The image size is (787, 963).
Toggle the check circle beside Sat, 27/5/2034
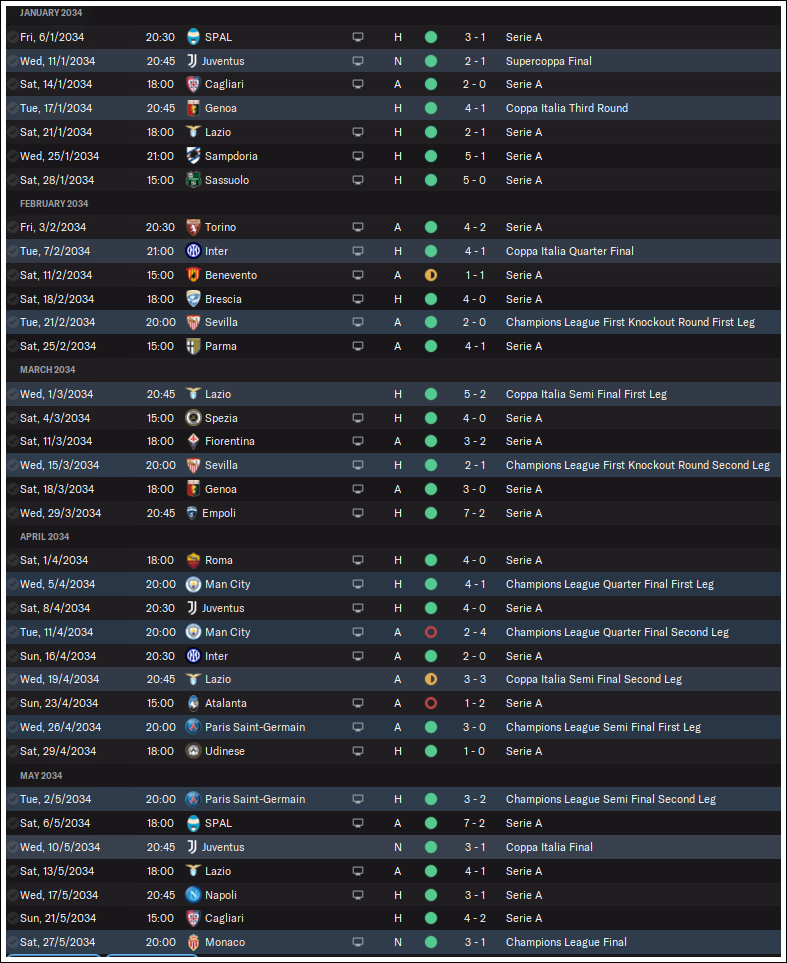tap(13, 942)
